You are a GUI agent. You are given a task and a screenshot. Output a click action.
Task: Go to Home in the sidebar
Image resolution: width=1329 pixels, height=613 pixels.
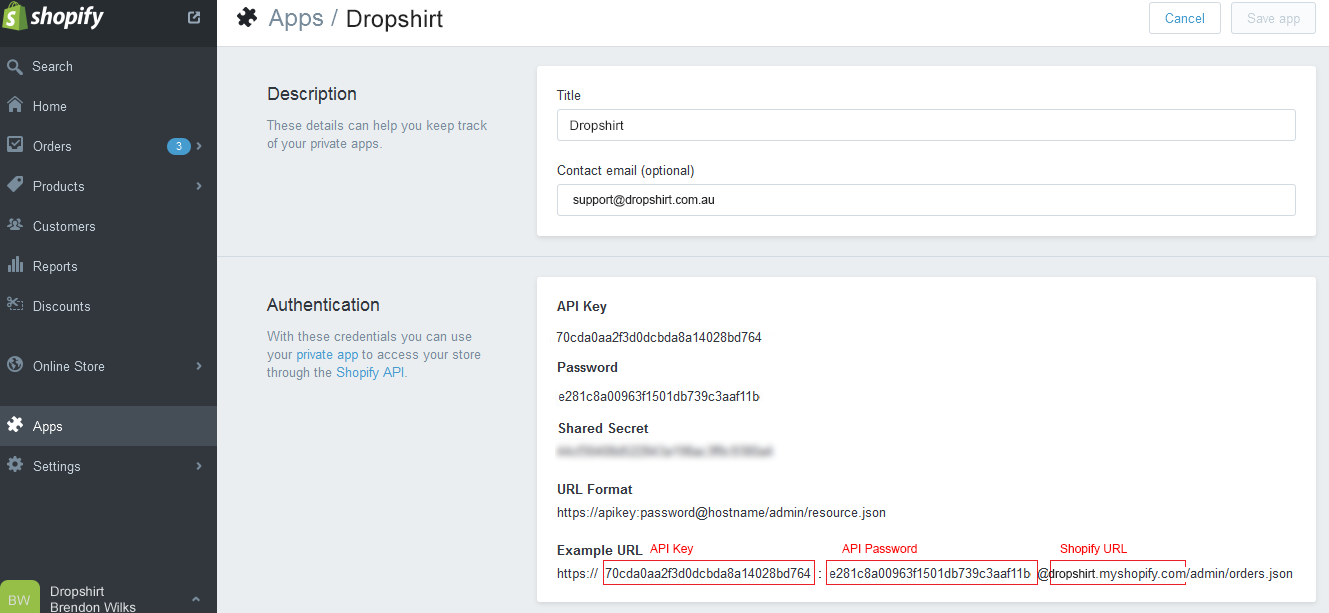coord(108,106)
